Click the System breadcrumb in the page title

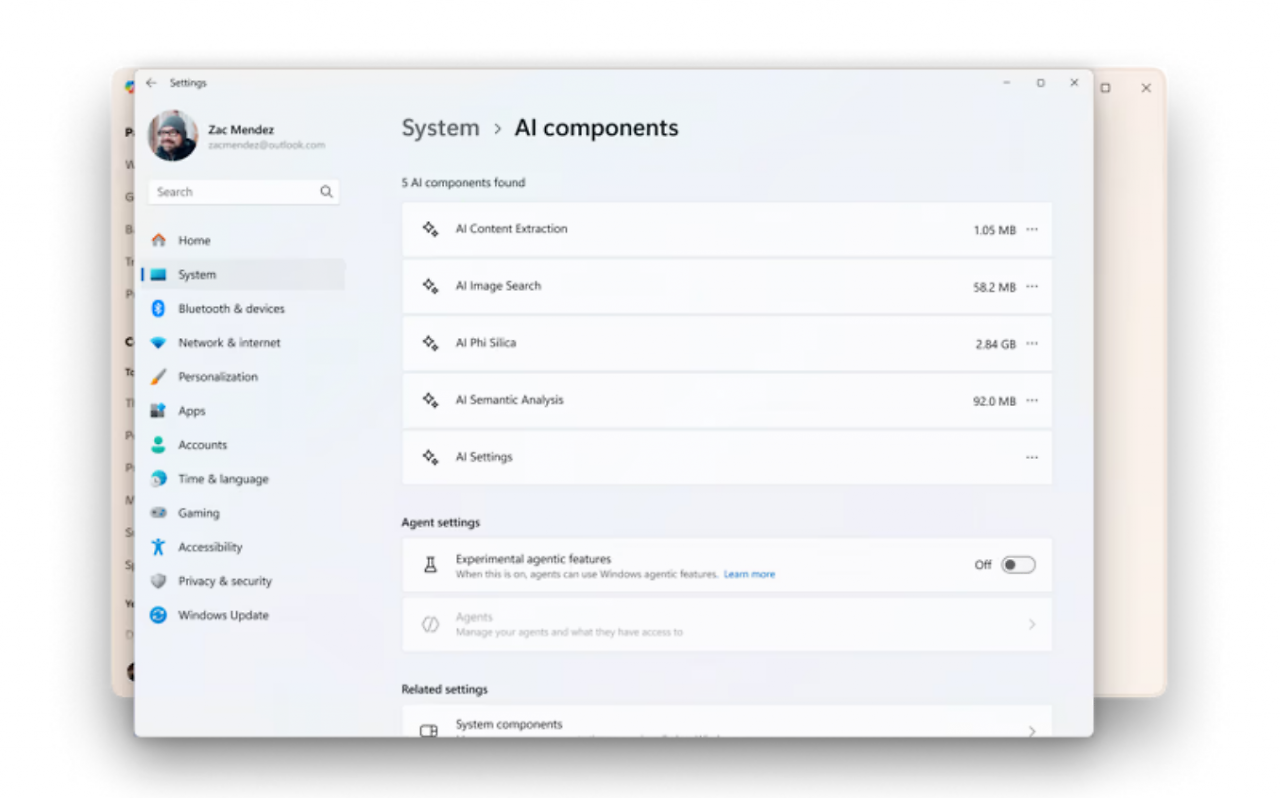point(440,128)
